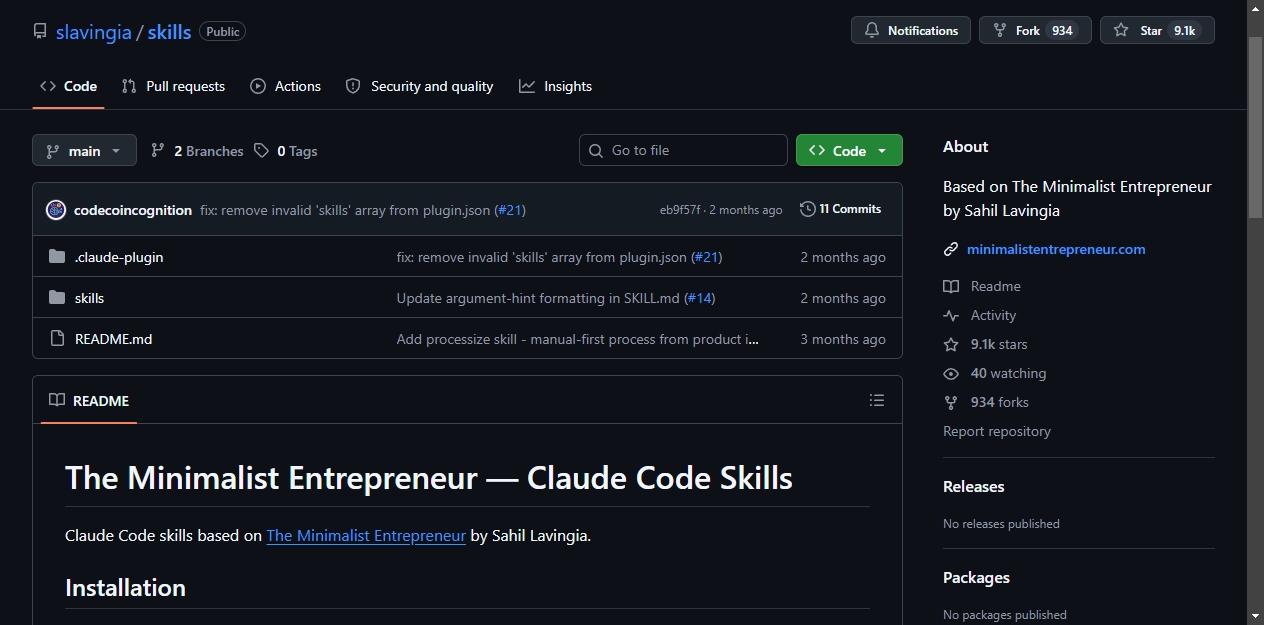
Task: Click the repository book icon beside slavingia
Action: pyautogui.click(x=40, y=31)
